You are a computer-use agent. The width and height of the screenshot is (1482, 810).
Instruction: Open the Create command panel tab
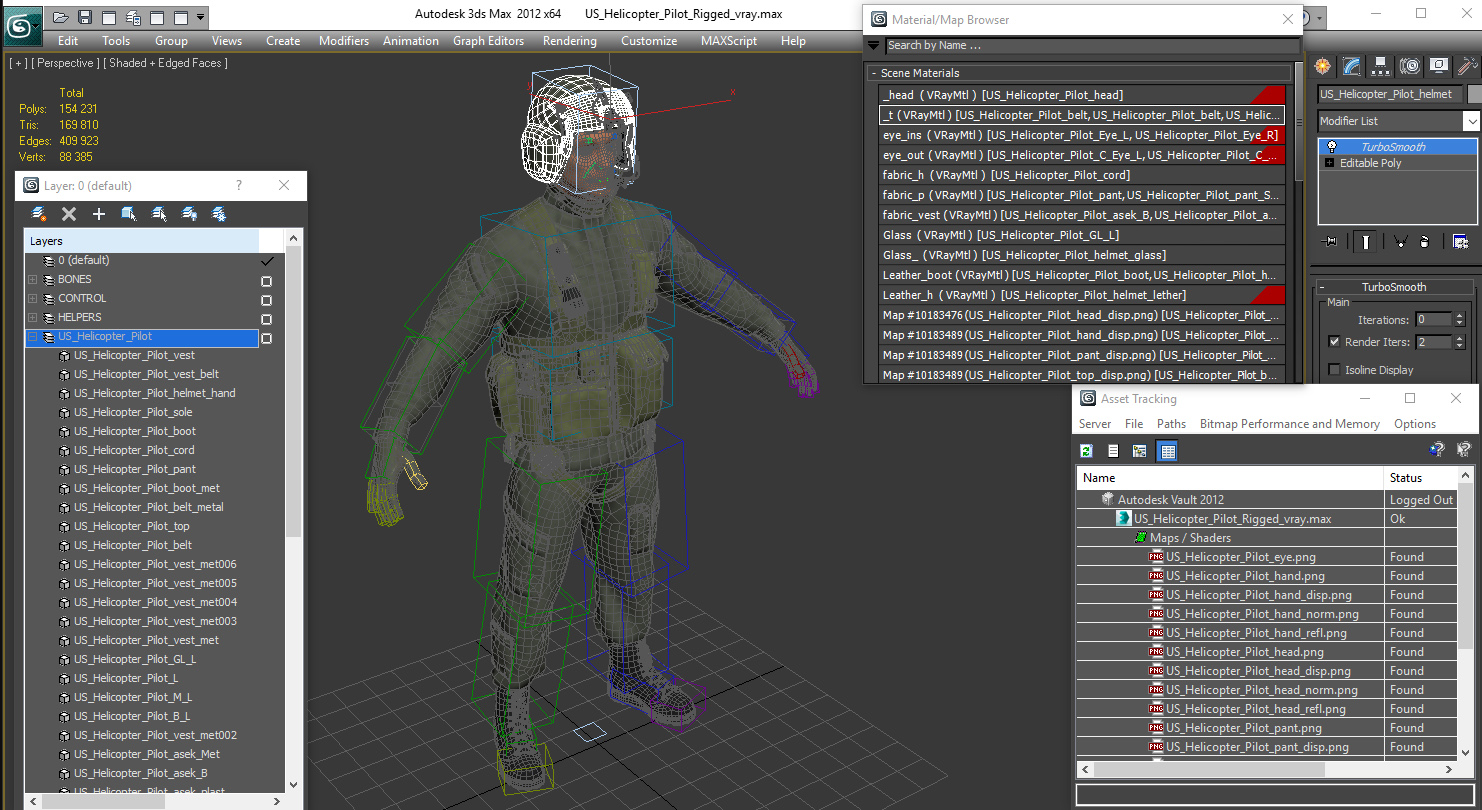pos(1324,66)
